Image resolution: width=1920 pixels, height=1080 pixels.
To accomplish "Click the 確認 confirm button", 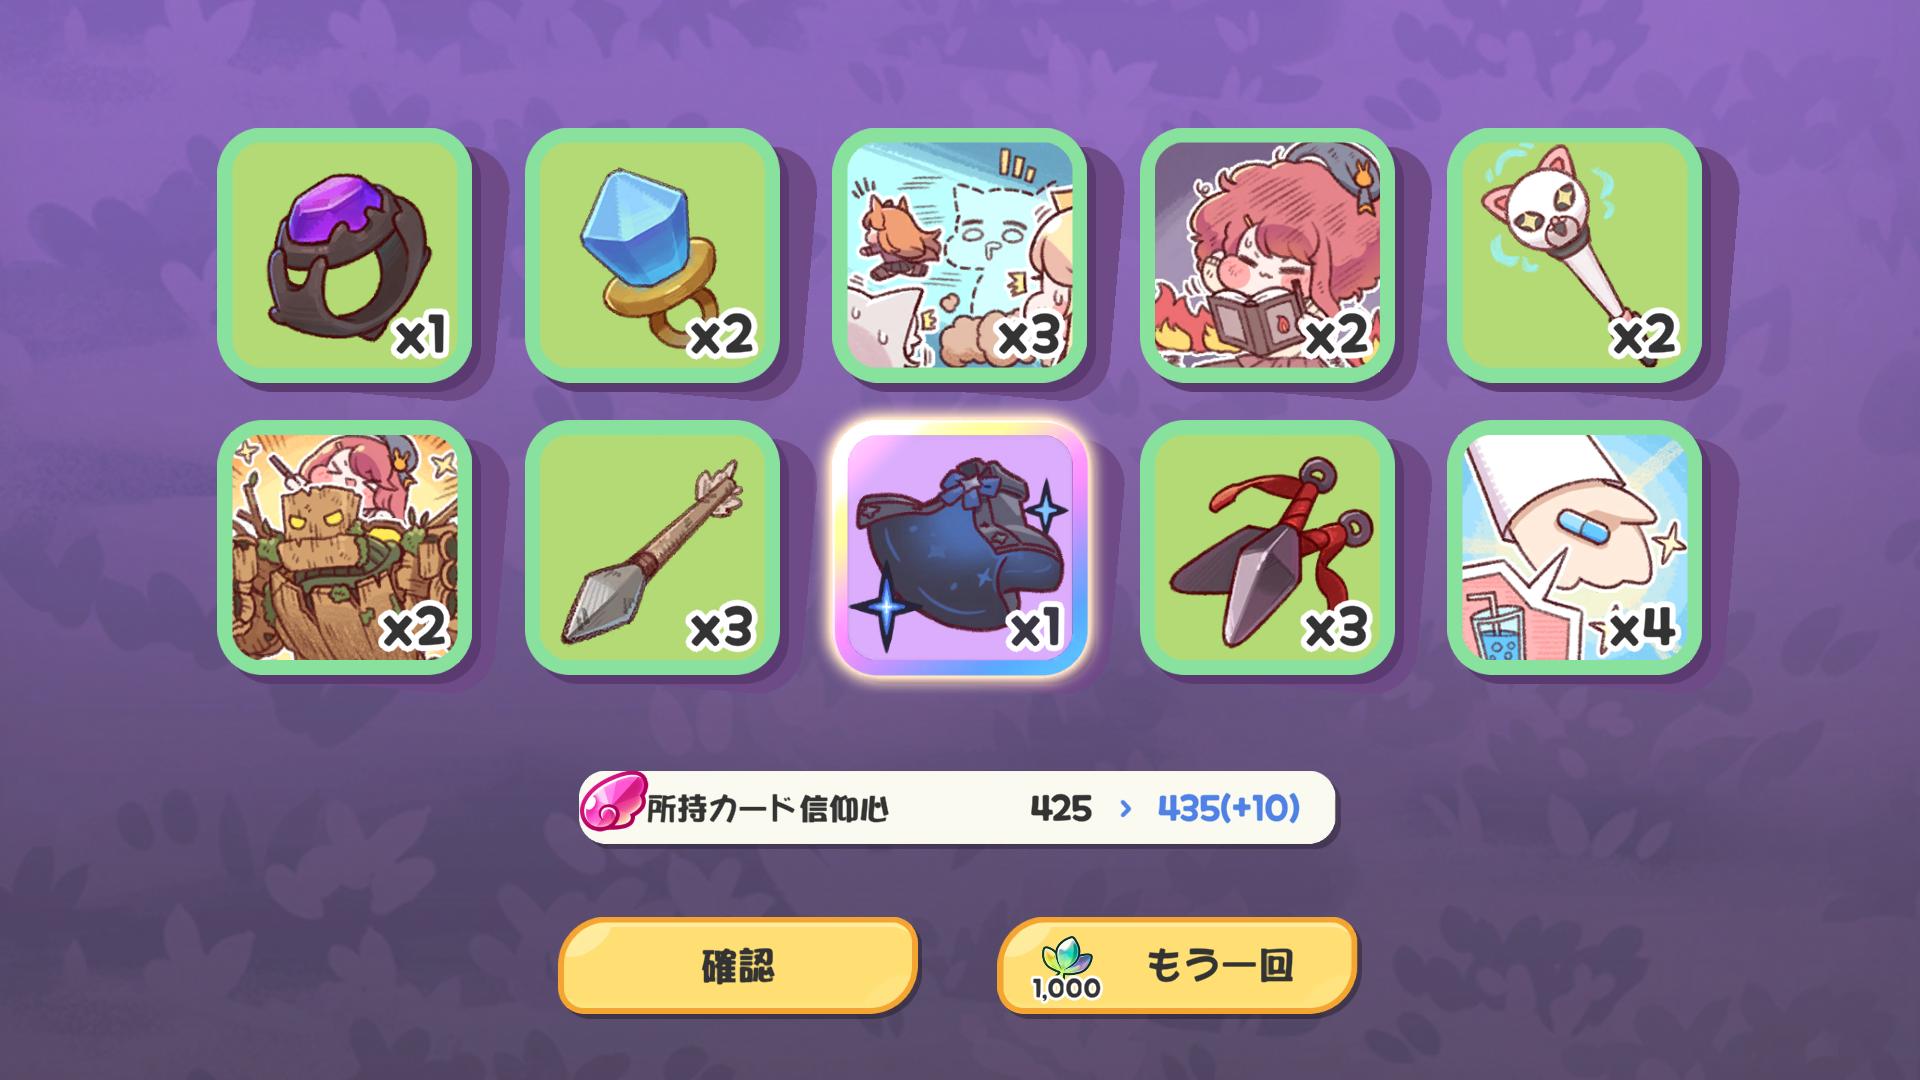I will [x=738, y=965].
